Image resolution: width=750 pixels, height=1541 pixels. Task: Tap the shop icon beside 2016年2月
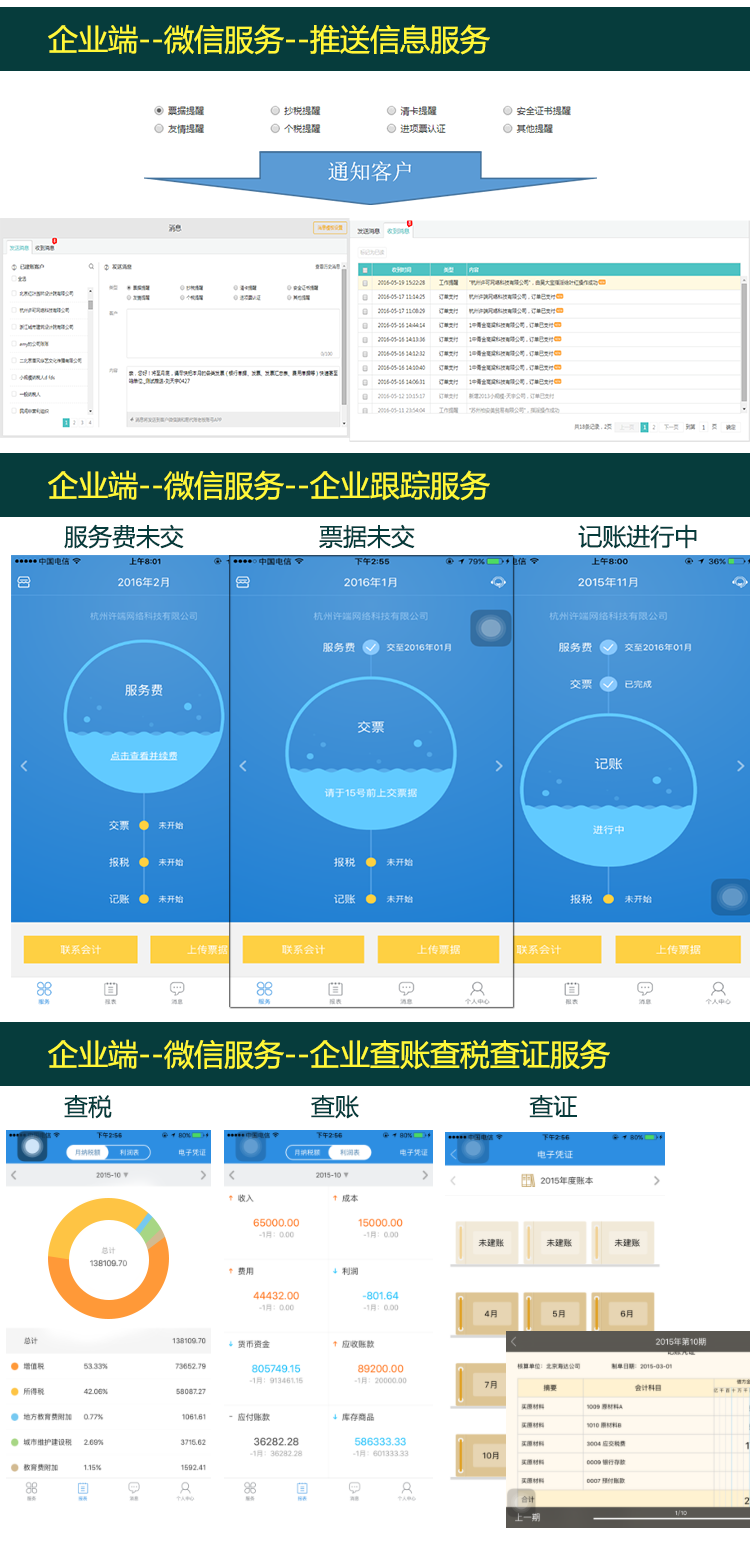pos(24,582)
